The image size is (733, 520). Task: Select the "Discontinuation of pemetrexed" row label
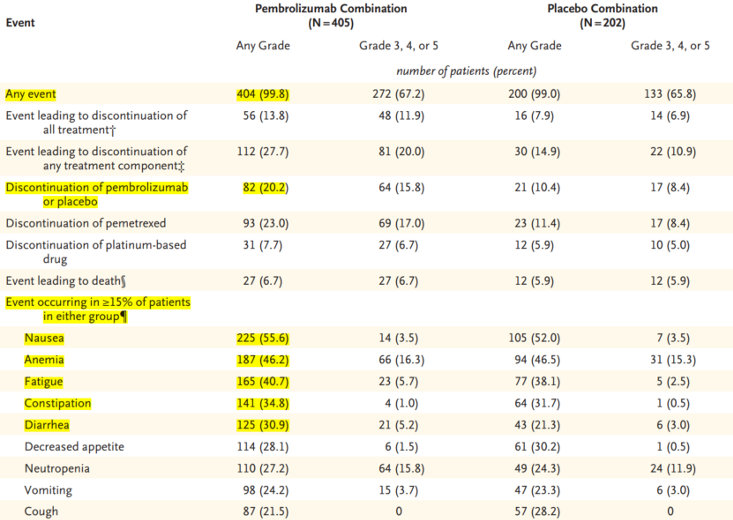[86, 223]
